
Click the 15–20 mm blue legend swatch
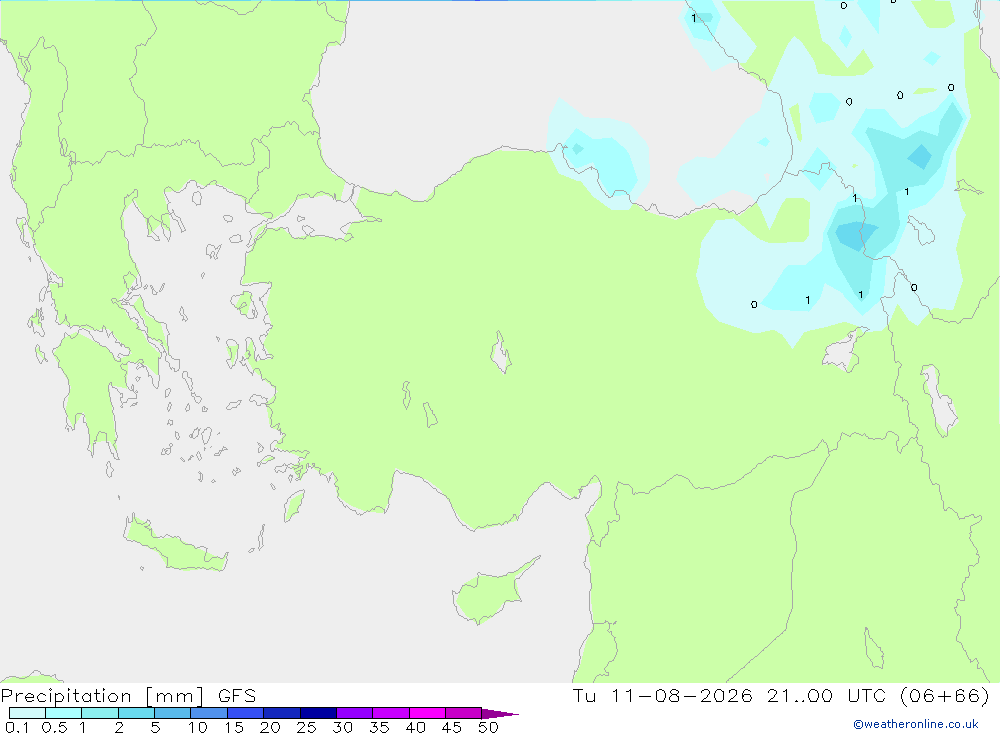[x=246, y=713]
